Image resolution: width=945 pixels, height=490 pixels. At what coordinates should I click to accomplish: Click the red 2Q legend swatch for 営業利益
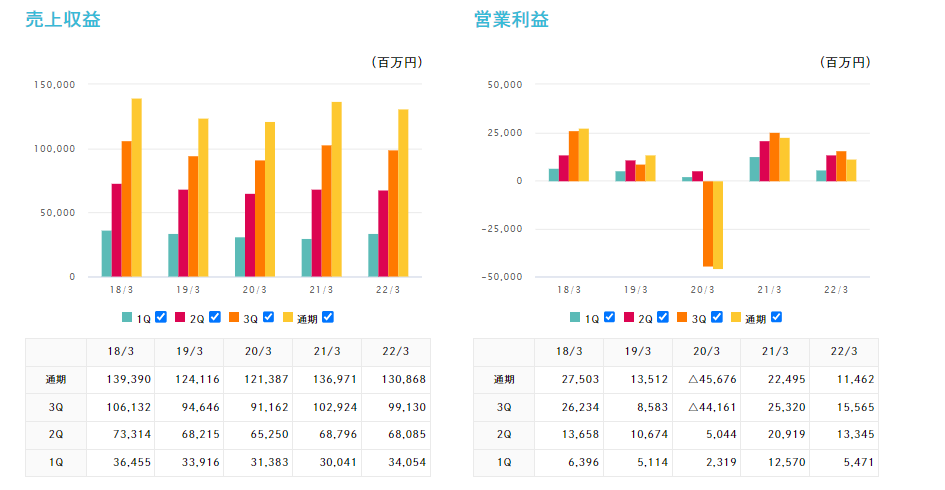click(x=629, y=318)
